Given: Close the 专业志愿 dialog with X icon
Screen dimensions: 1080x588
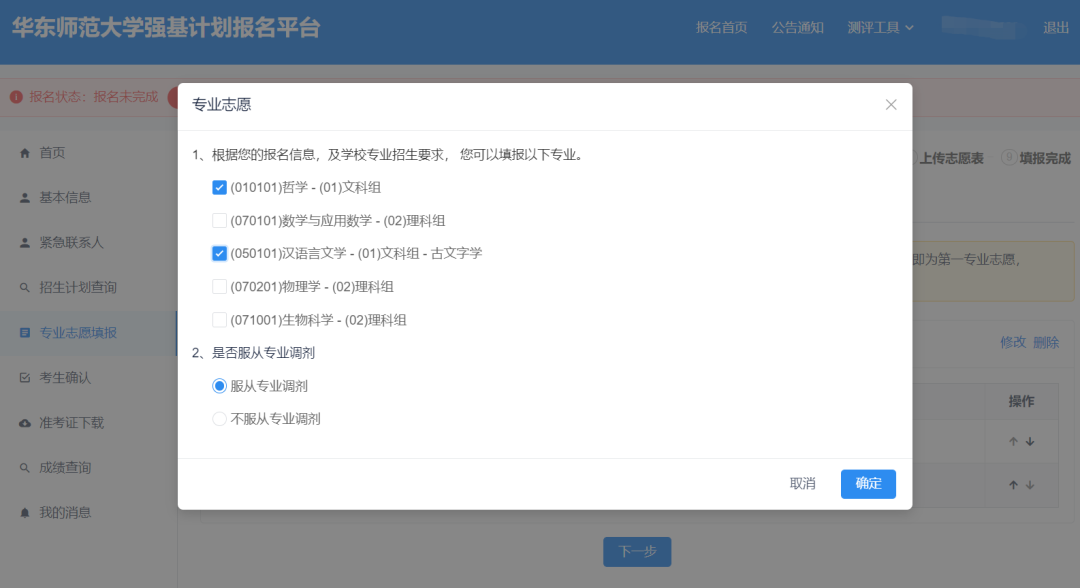Looking at the screenshot, I should pyautogui.click(x=891, y=105).
